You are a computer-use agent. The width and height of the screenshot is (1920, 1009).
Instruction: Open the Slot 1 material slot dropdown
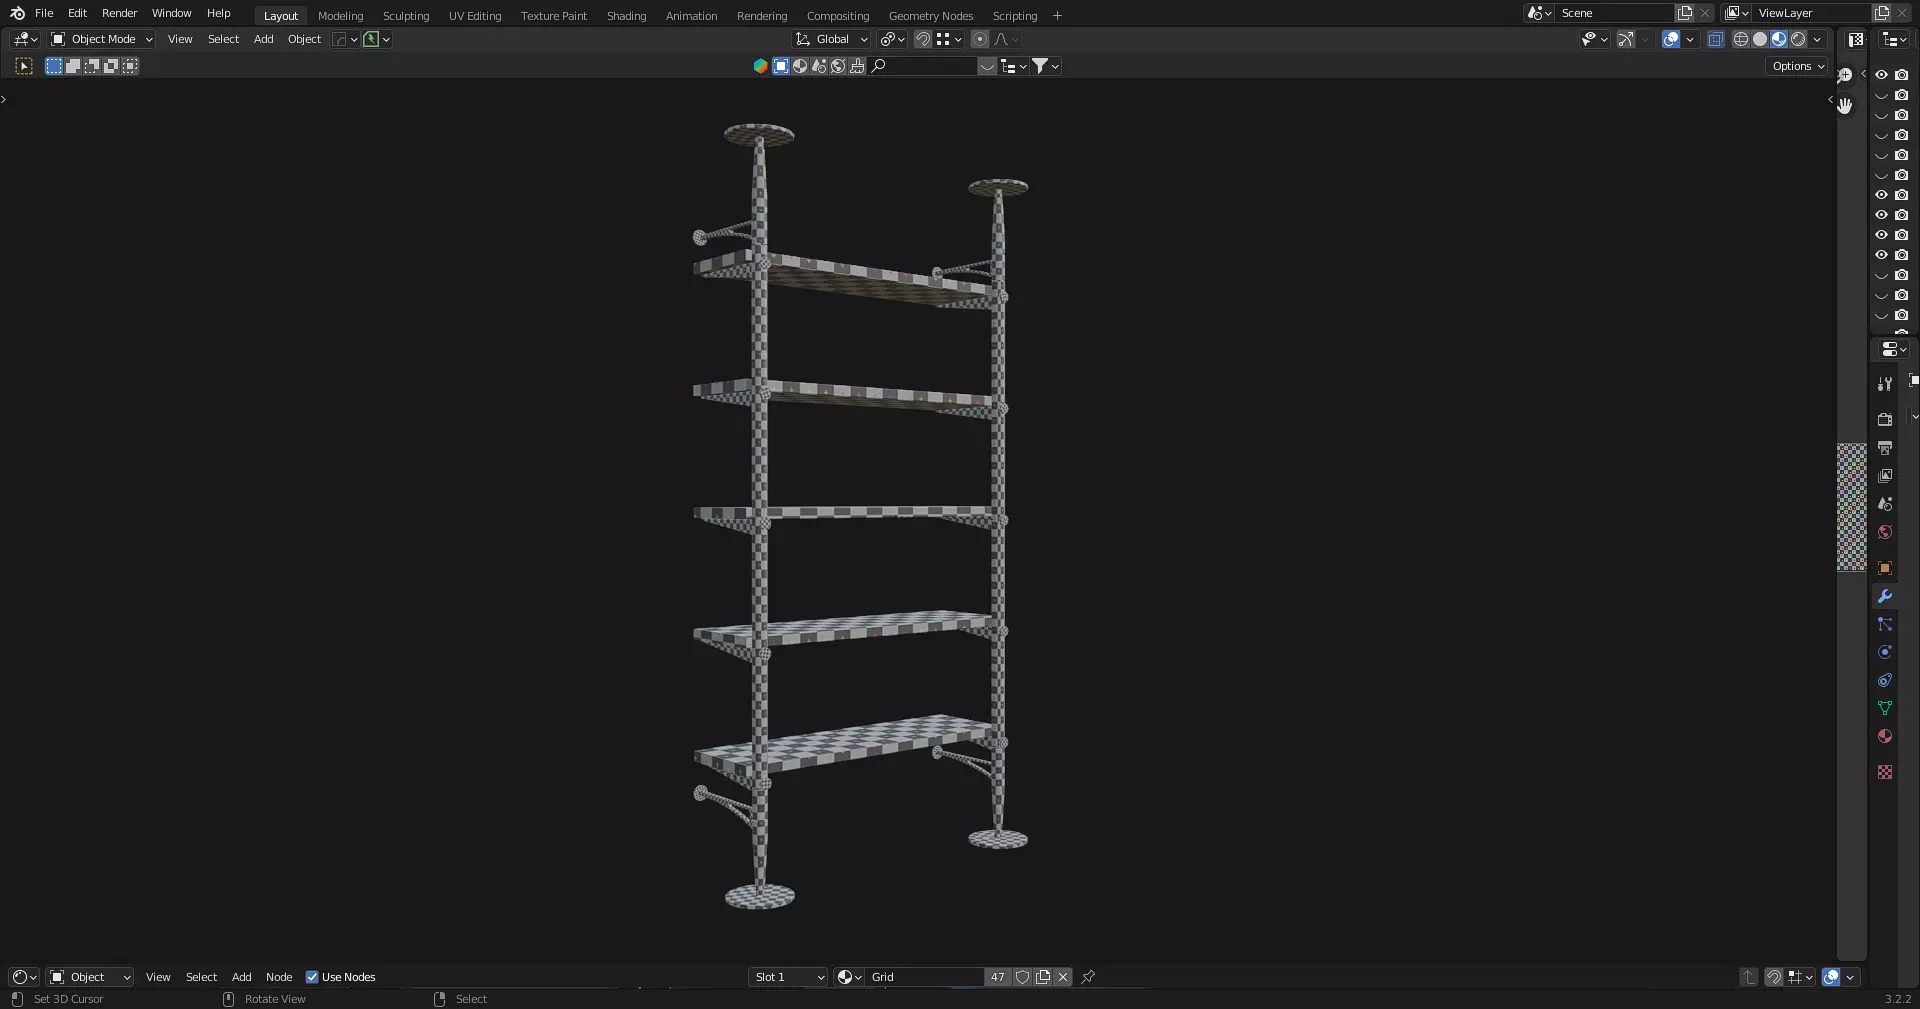click(x=789, y=977)
